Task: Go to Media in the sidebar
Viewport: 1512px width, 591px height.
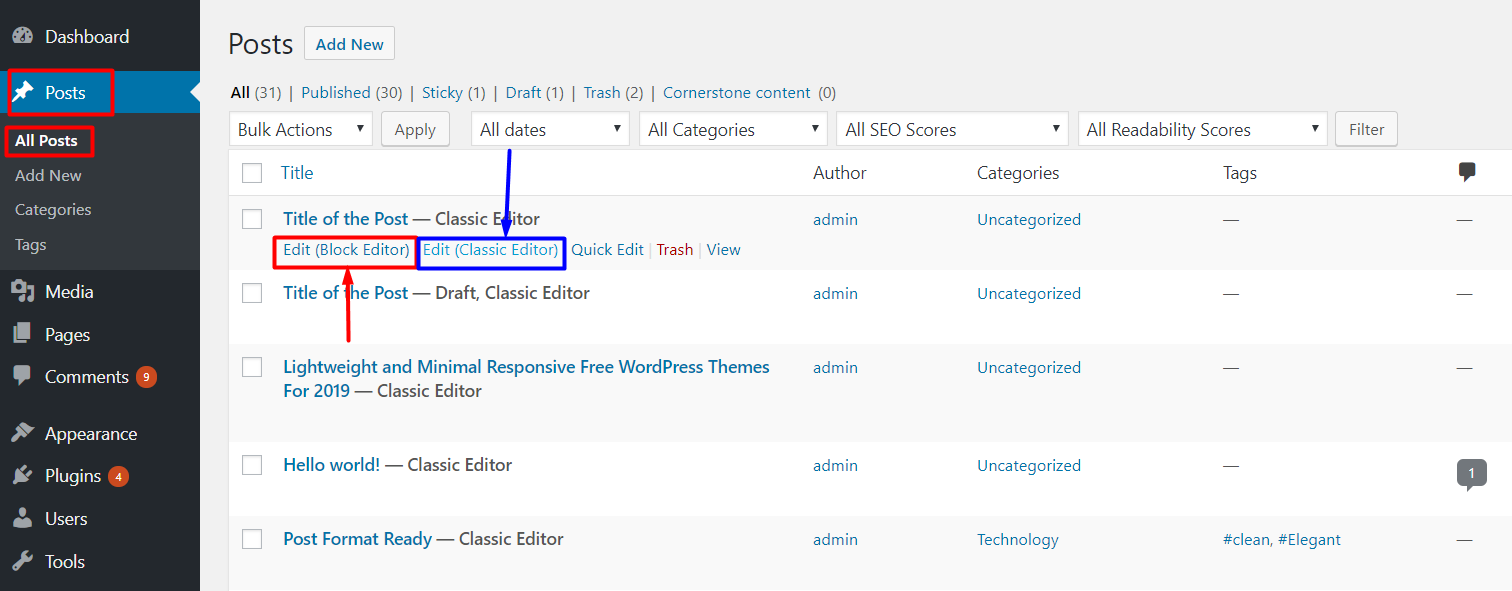Action: point(69,292)
